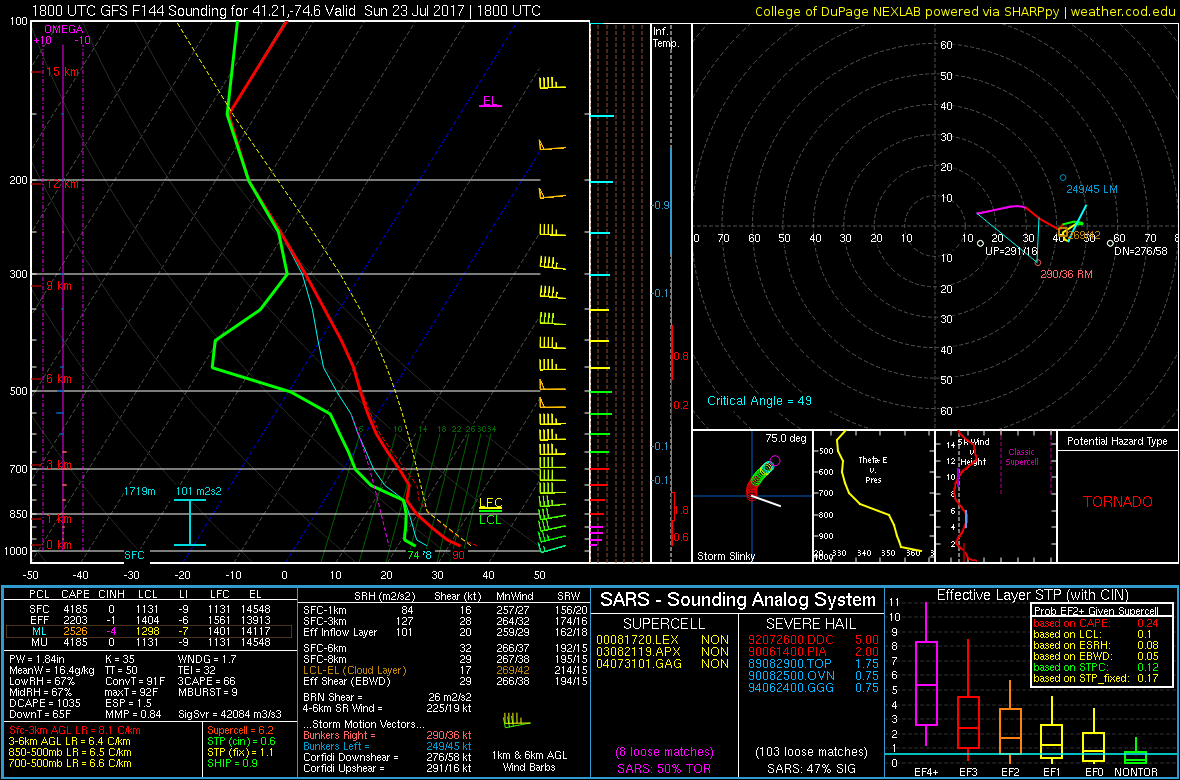Click the 1km & 6km wind barb icon
The height and width of the screenshot is (780, 1180).
[514, 719]
